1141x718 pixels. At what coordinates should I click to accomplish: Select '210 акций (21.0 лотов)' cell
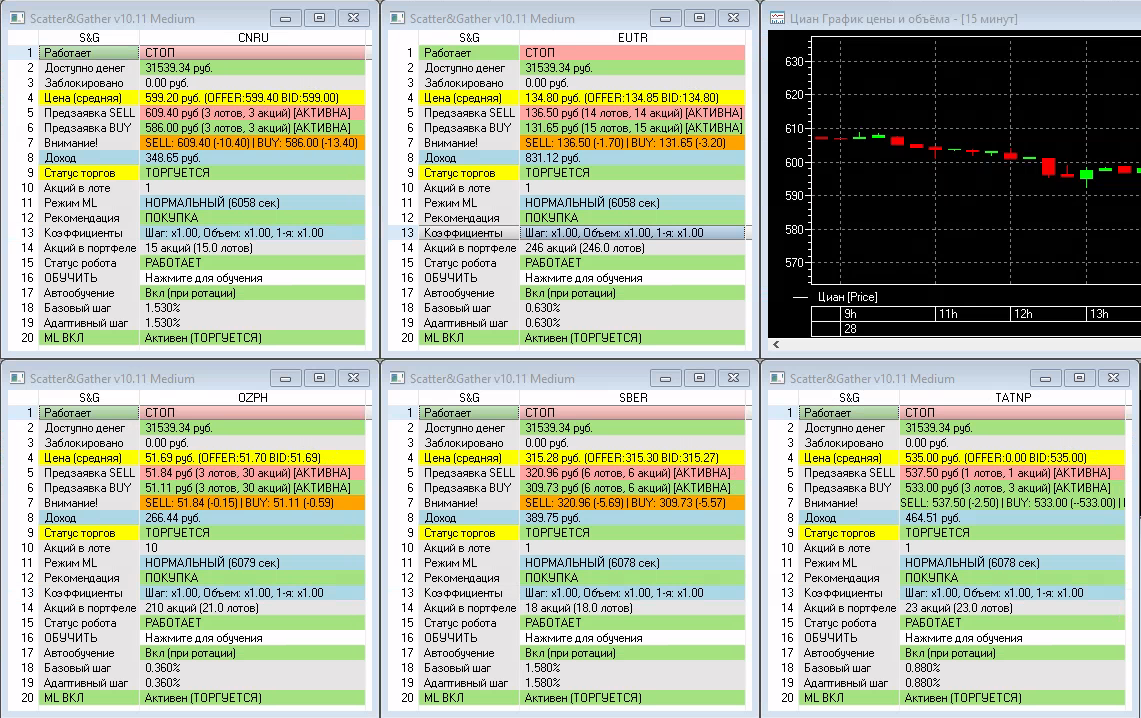click(x=252, y=608)
